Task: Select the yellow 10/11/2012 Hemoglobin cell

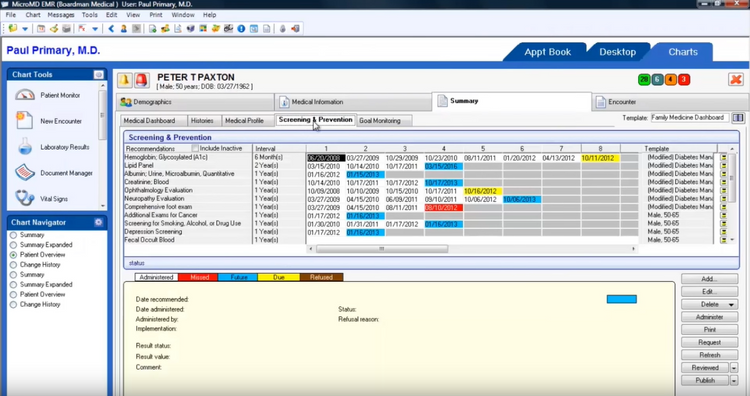Action: coord(600,158)
